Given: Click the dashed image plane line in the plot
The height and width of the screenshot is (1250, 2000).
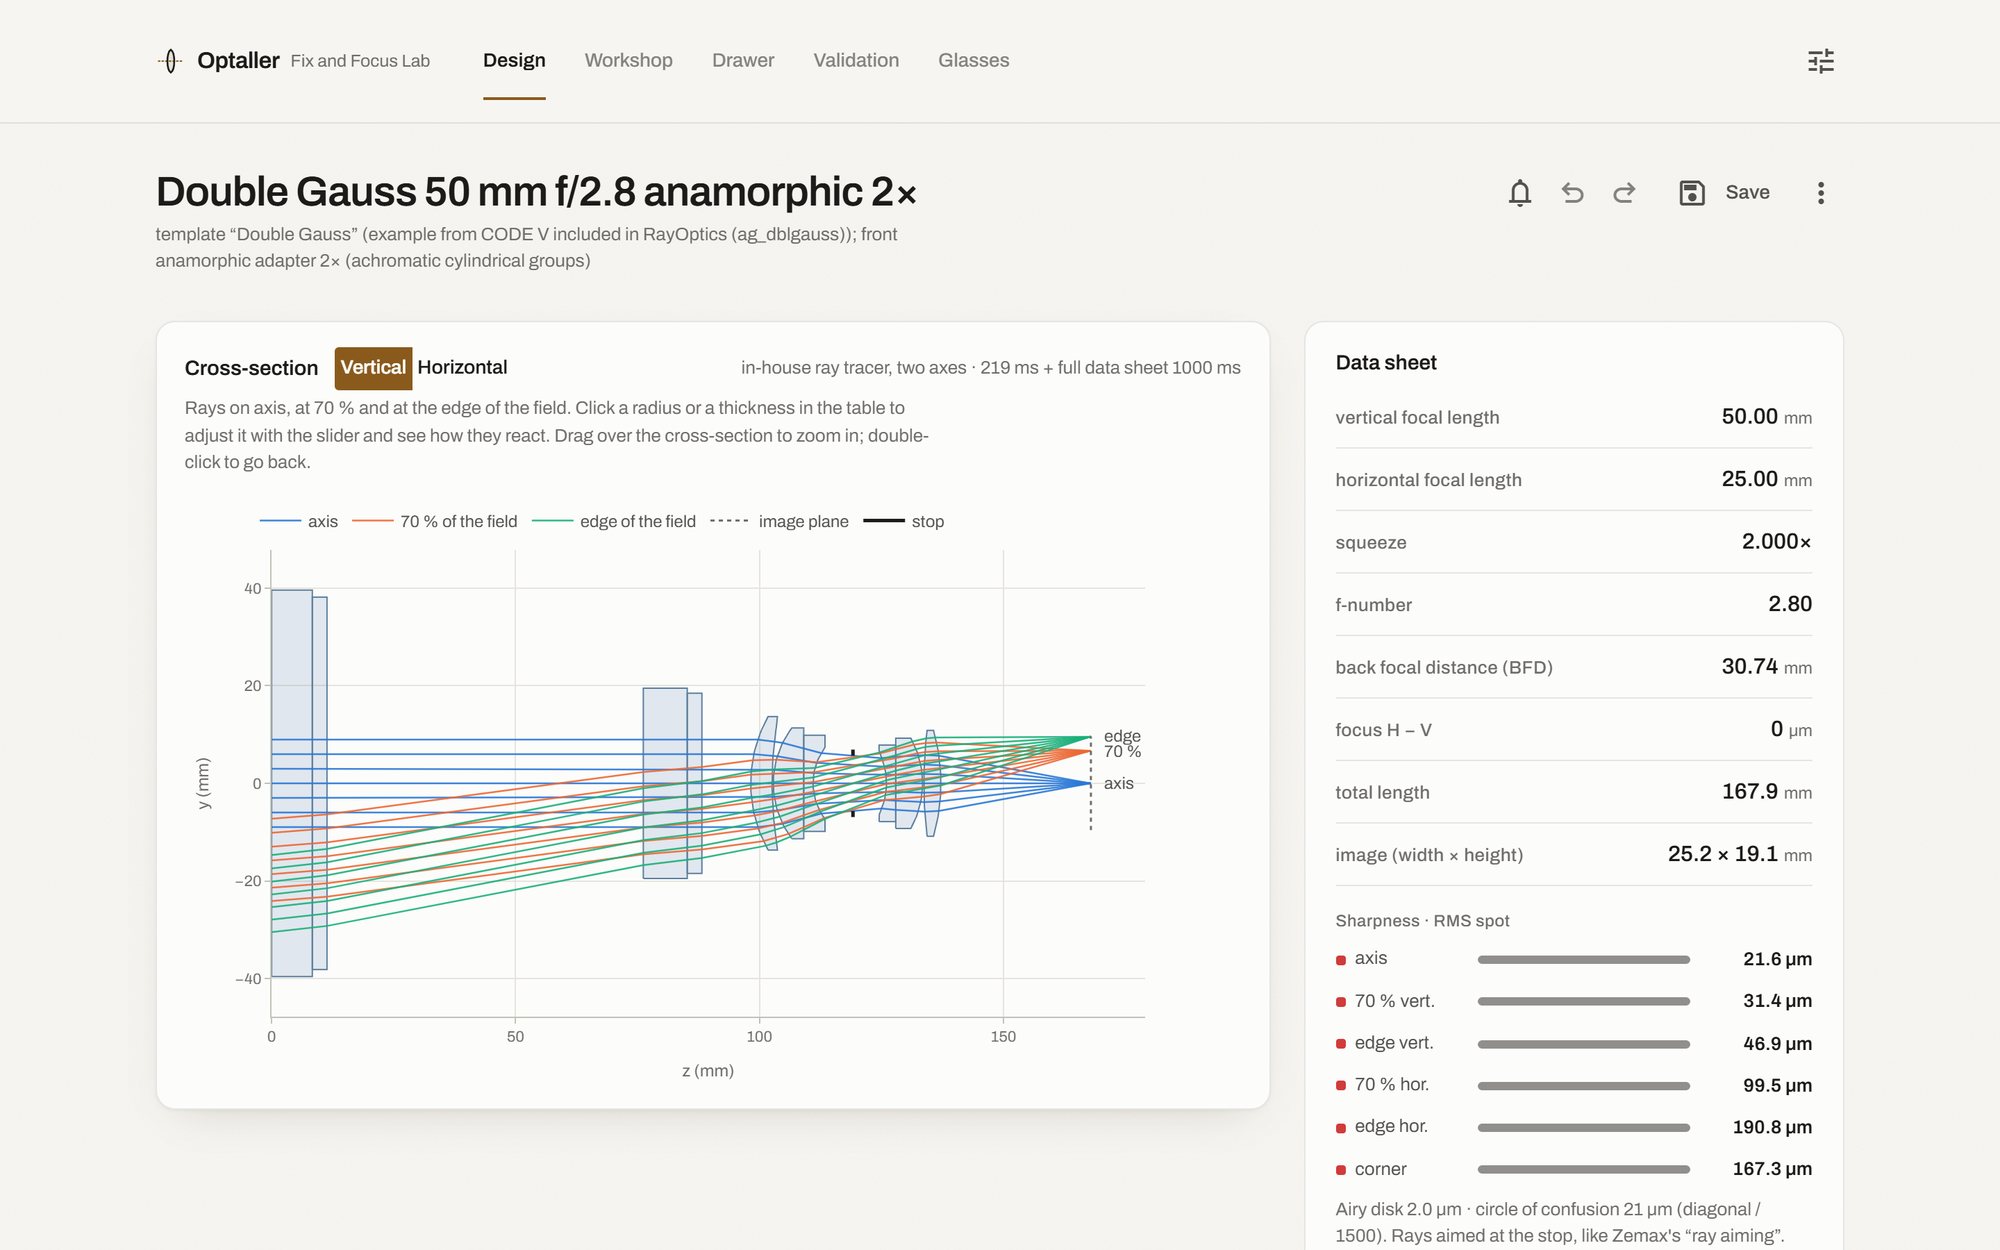Looking at the screenshot, I should (x=1091, y=783).
